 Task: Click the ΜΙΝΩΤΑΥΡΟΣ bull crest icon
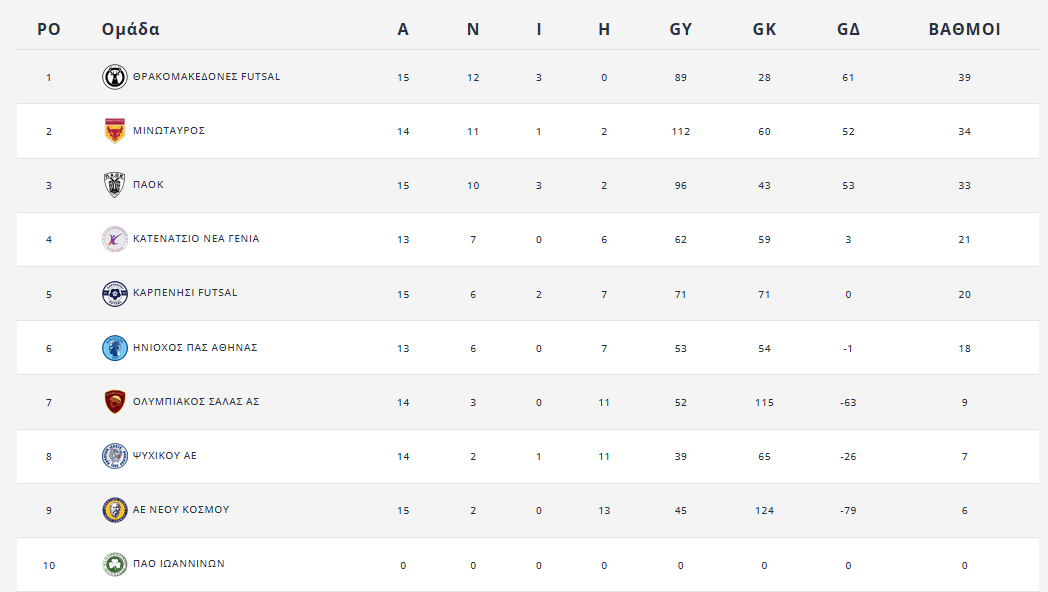coord(115,131)
